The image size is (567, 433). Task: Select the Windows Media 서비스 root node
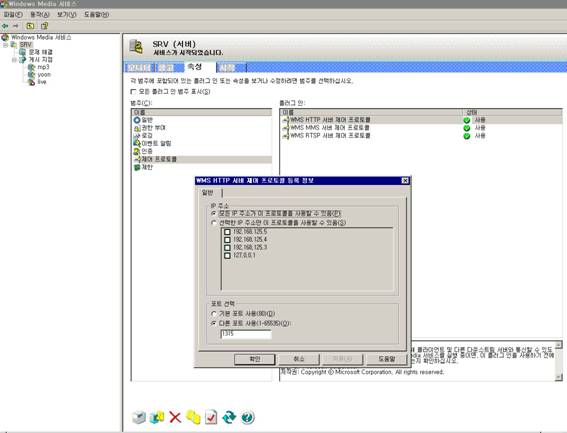[41, 37]
